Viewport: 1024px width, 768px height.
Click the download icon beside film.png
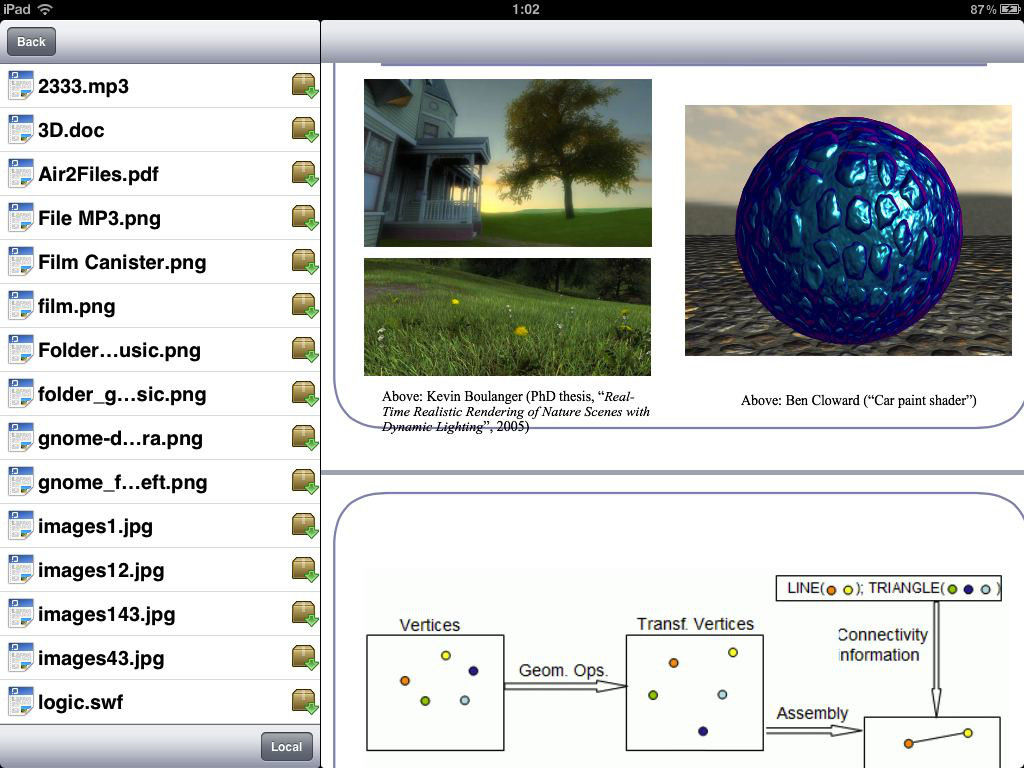click(x=304, y=306)
